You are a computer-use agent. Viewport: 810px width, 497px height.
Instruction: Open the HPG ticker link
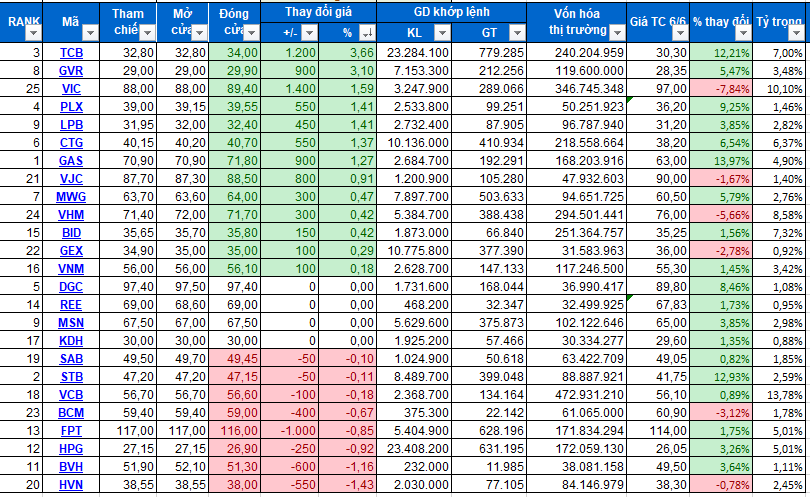[x=71, y=449]
